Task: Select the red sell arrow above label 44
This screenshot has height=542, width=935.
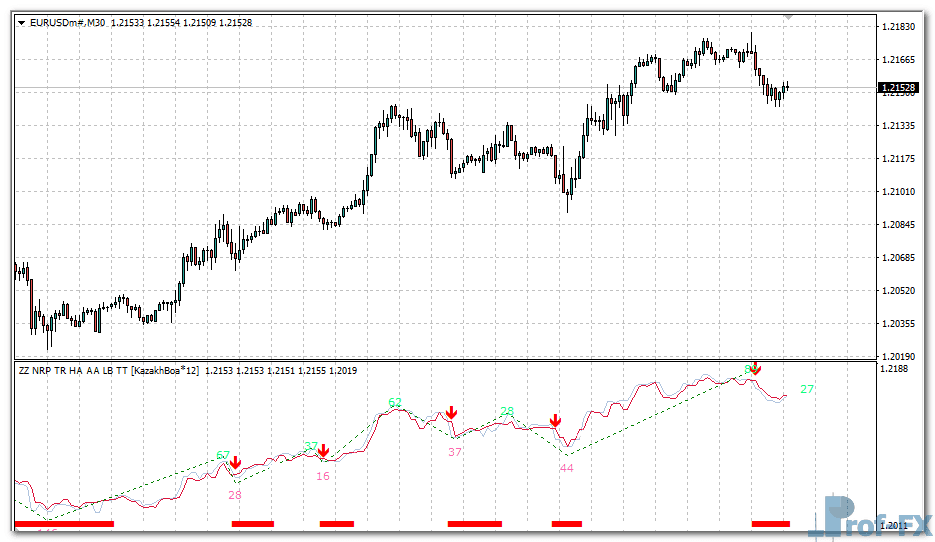Action: tap(555, 422)
